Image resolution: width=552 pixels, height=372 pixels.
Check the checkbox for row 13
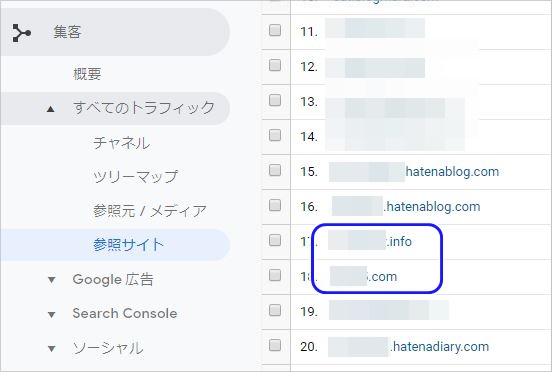point(275,100)
